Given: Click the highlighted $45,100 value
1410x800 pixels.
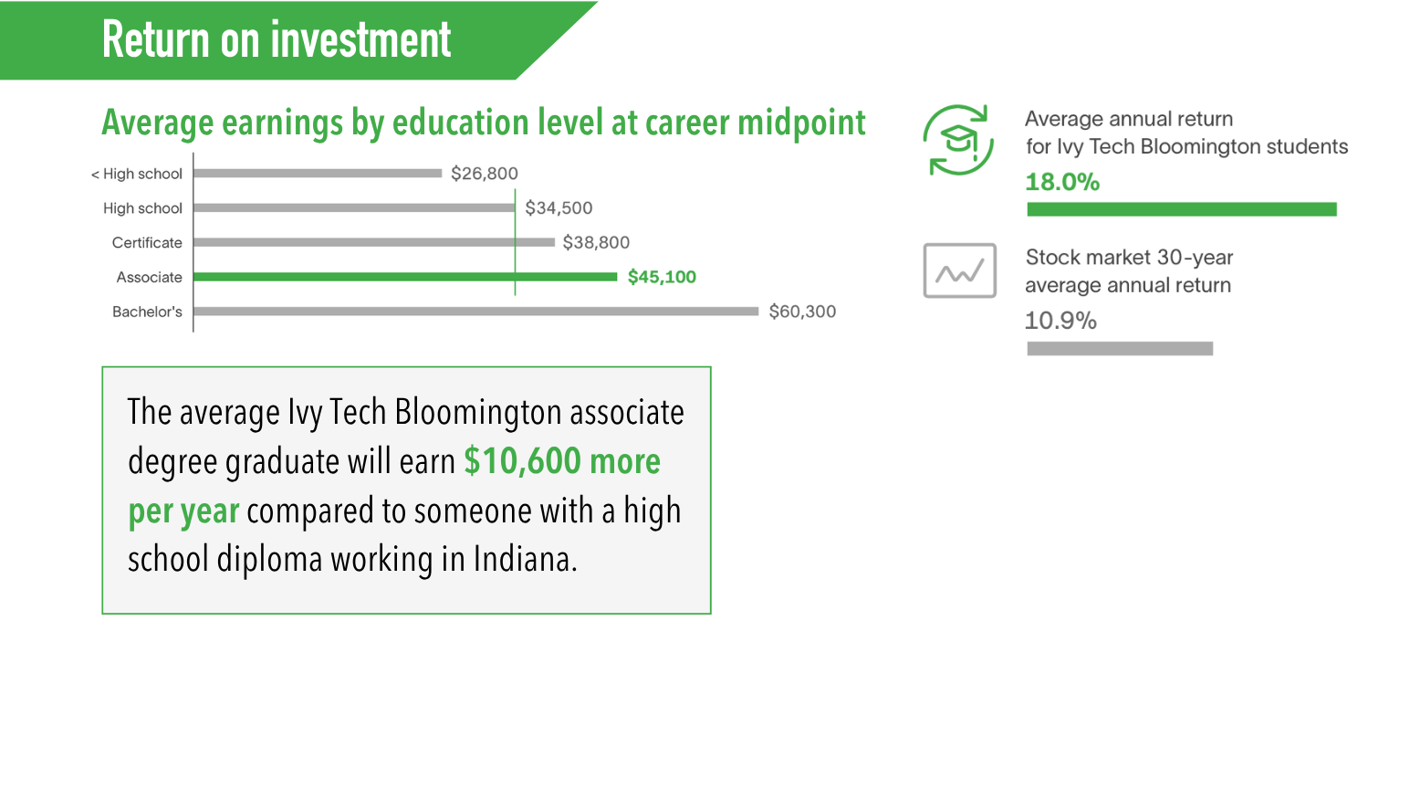Looking at the screenshot, I should 662,277.
